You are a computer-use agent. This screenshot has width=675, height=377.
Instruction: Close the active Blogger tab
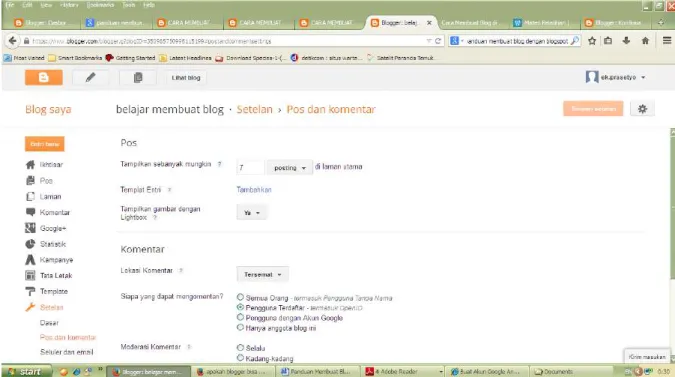click(x=429, y=23)
